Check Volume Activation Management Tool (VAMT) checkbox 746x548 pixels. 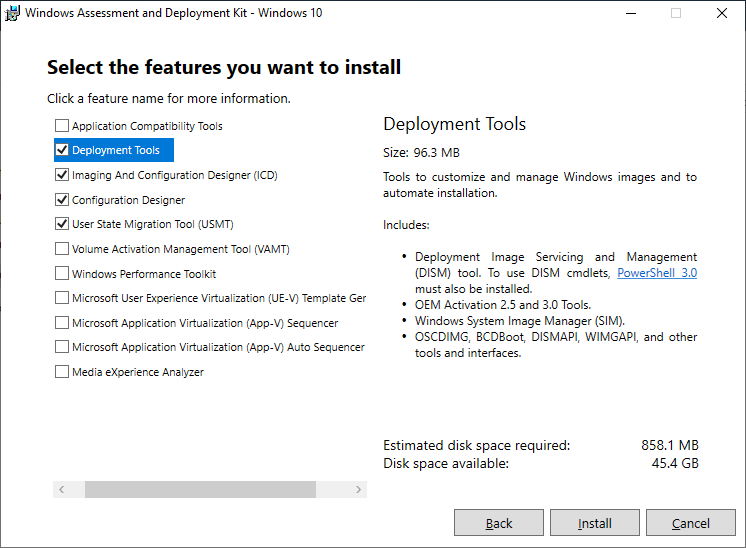62,249
